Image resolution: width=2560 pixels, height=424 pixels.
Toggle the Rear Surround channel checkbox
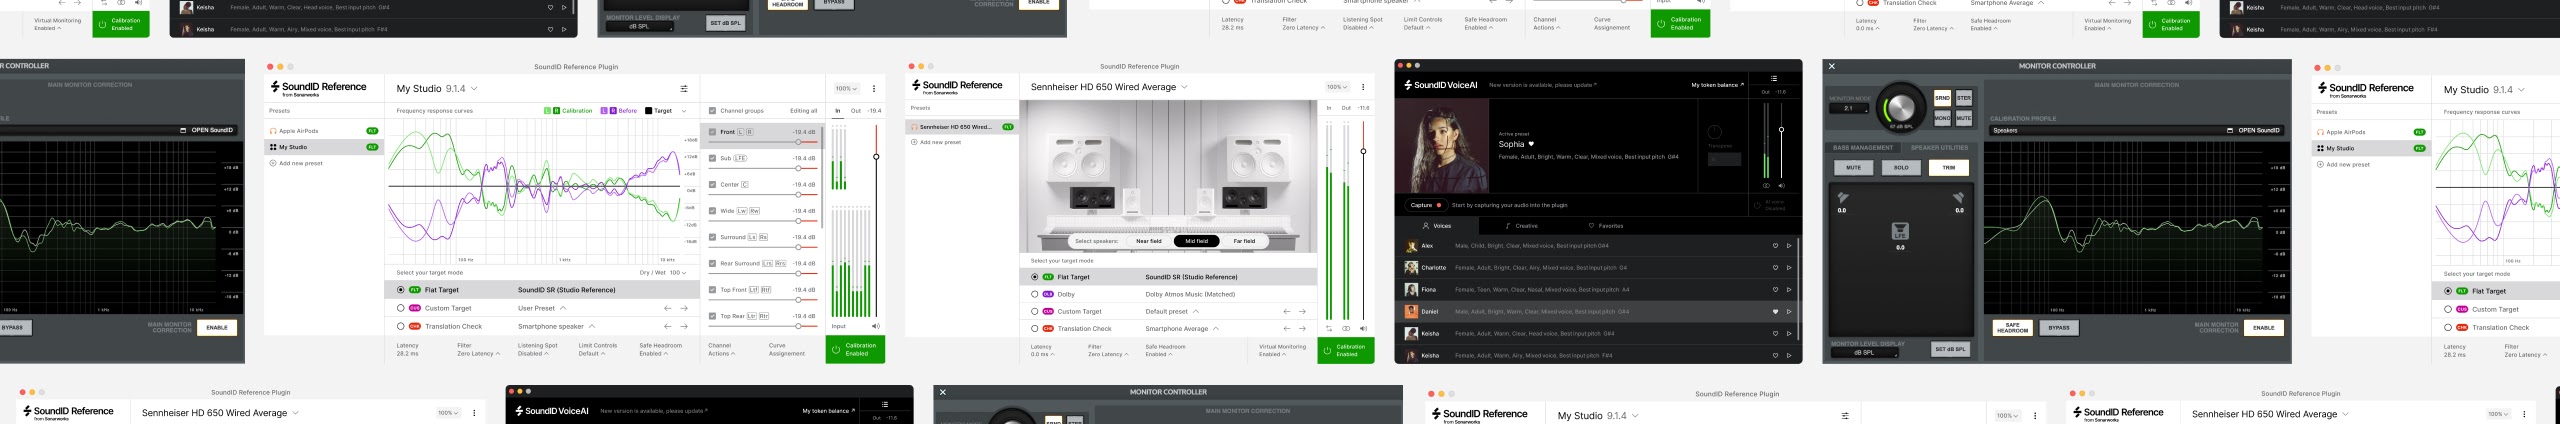(712, 264)
